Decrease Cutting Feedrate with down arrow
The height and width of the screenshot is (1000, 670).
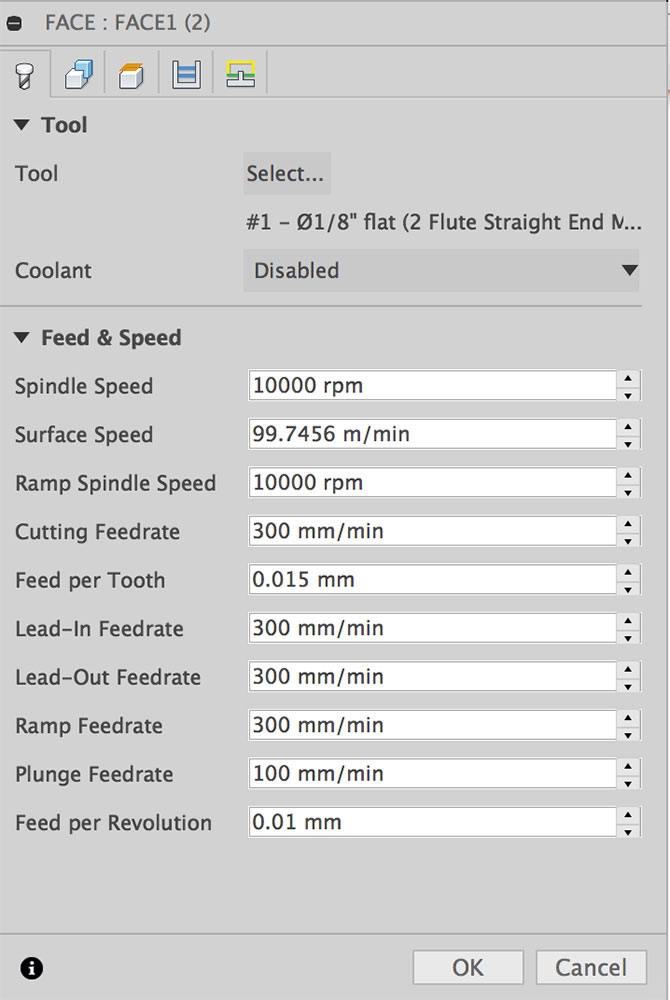(x=627, y=541)
